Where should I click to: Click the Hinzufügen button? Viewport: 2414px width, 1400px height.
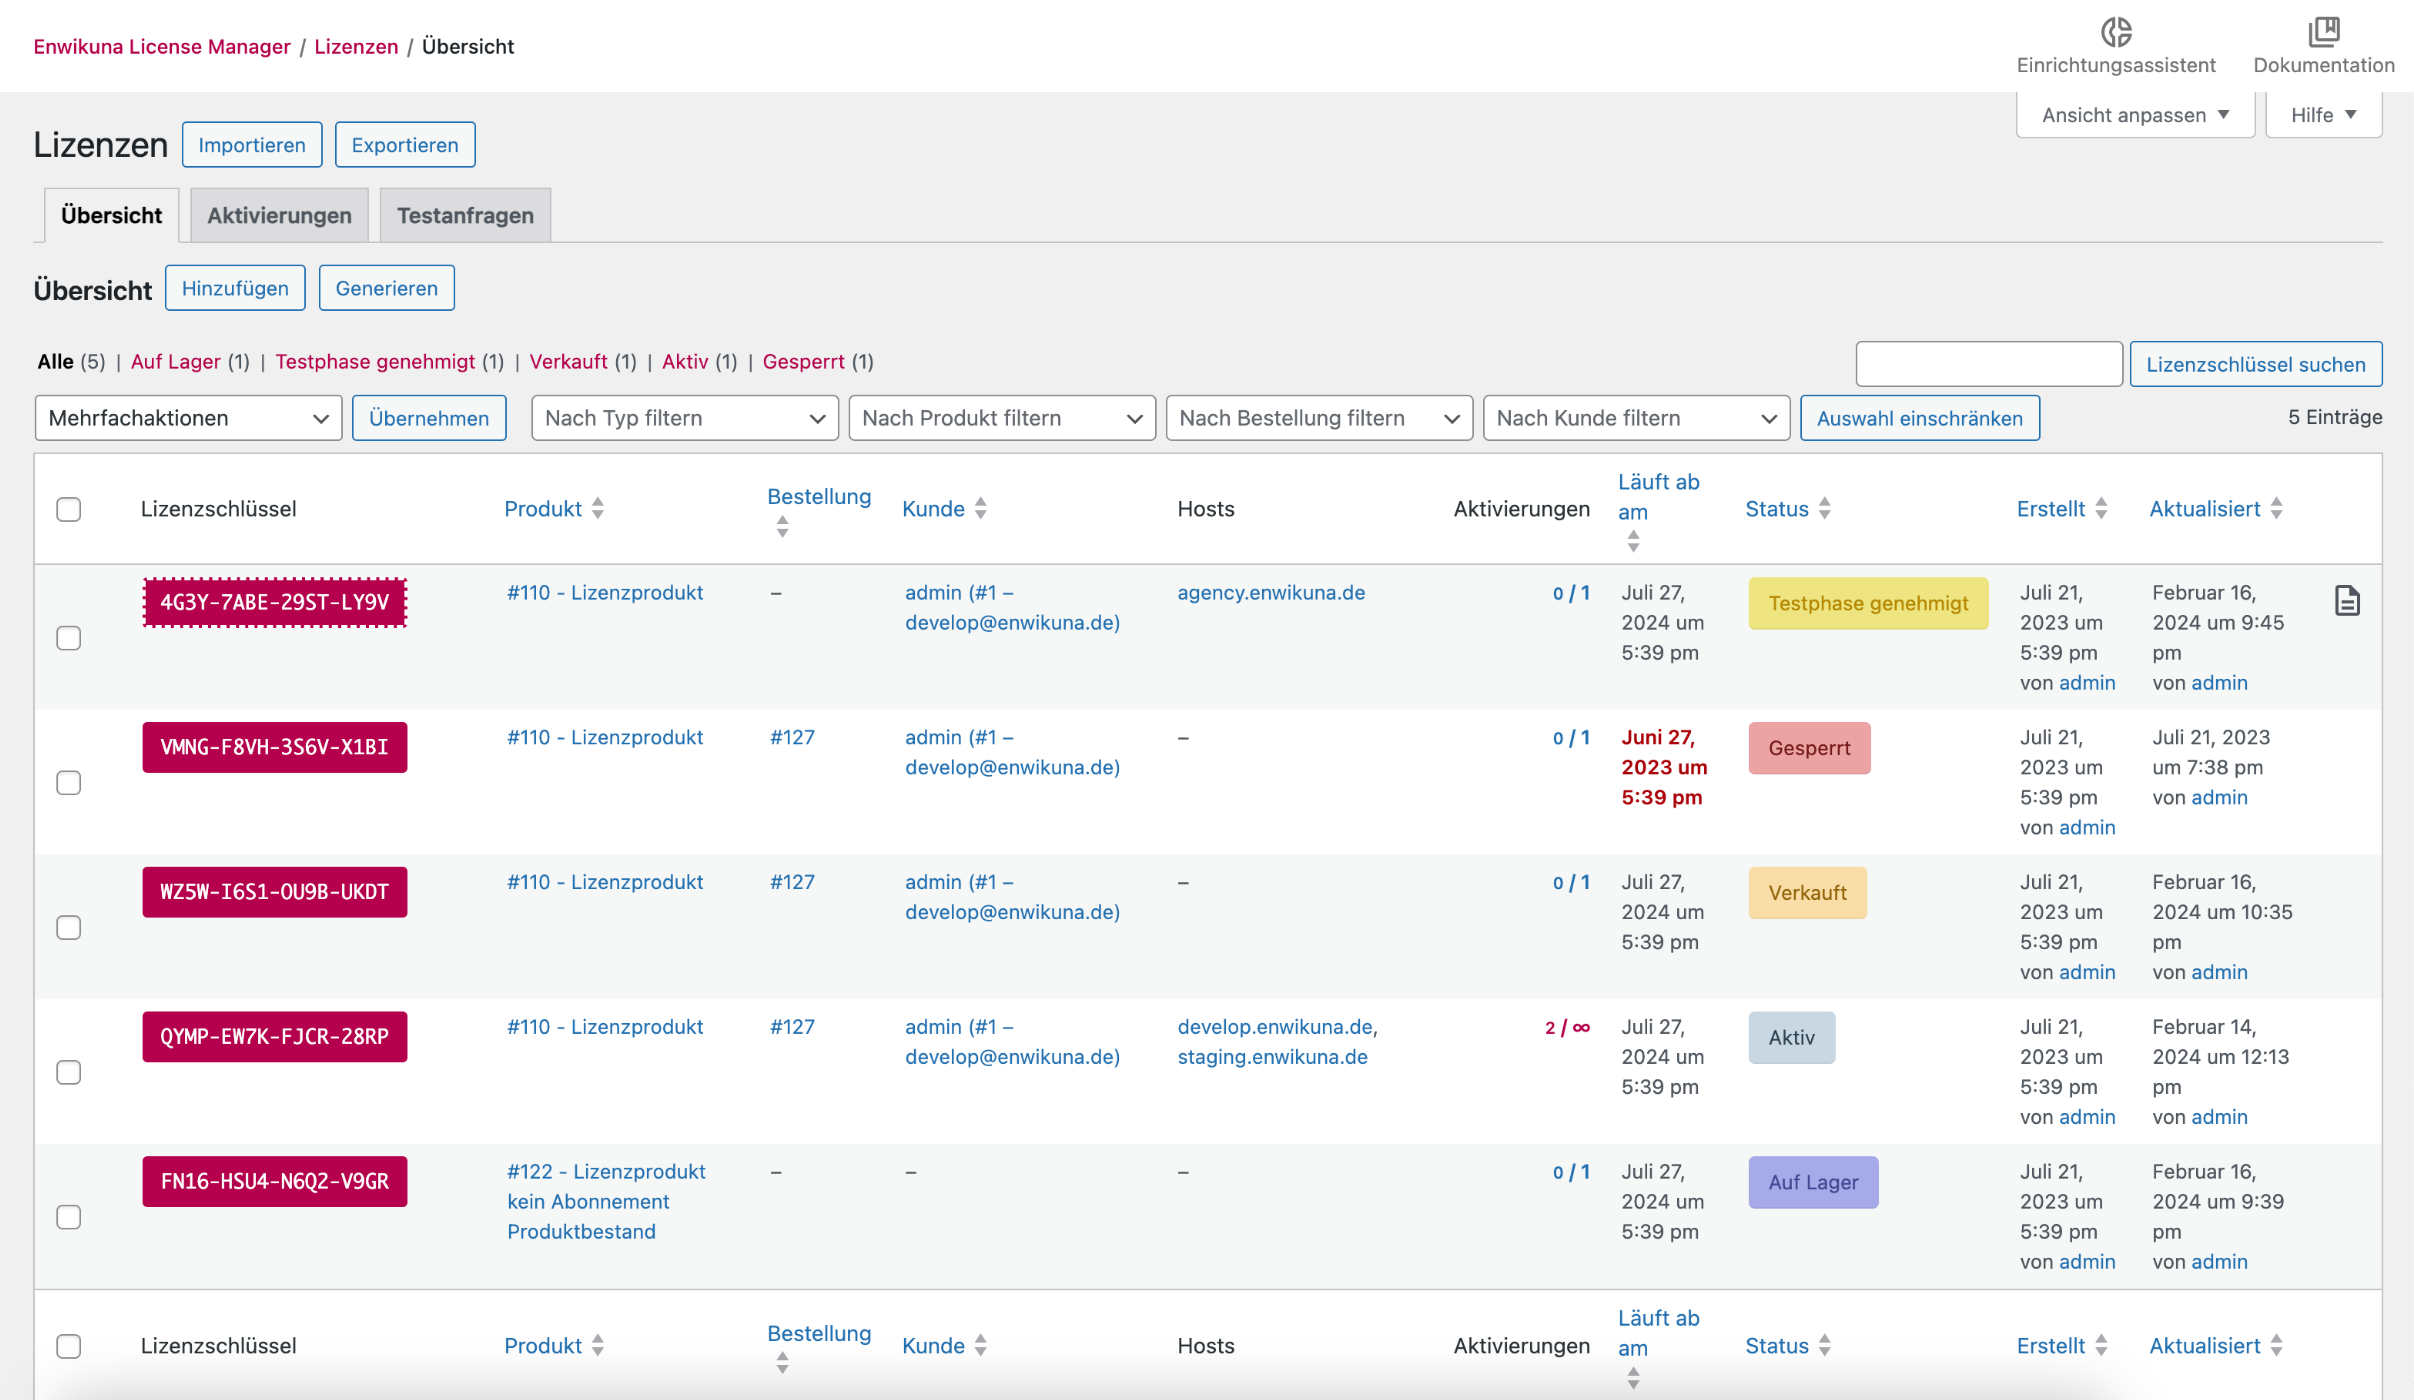(235, 288)
